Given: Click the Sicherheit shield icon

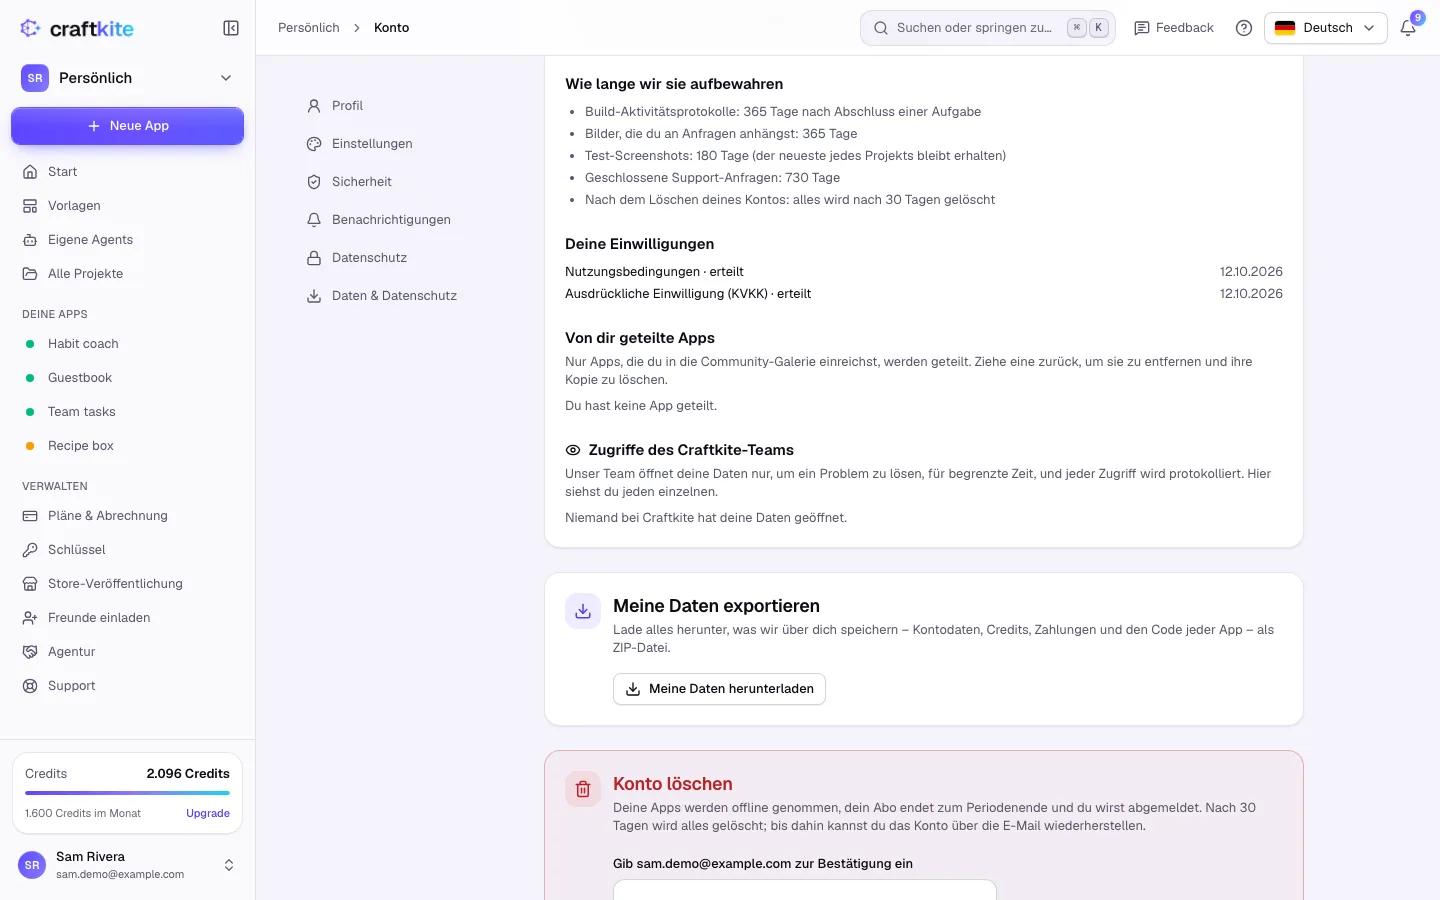Looking at the screenshot, I should (x=314, y=182).
